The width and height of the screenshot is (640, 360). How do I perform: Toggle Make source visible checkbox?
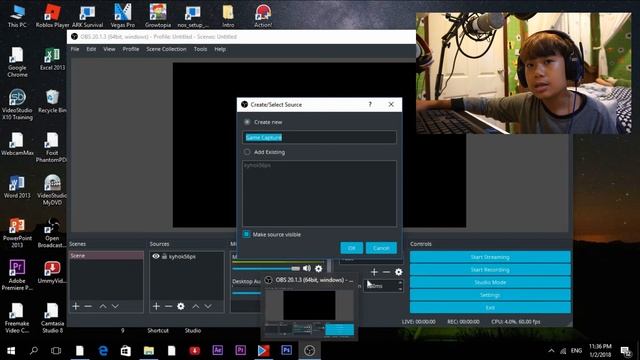pos(246,234)
